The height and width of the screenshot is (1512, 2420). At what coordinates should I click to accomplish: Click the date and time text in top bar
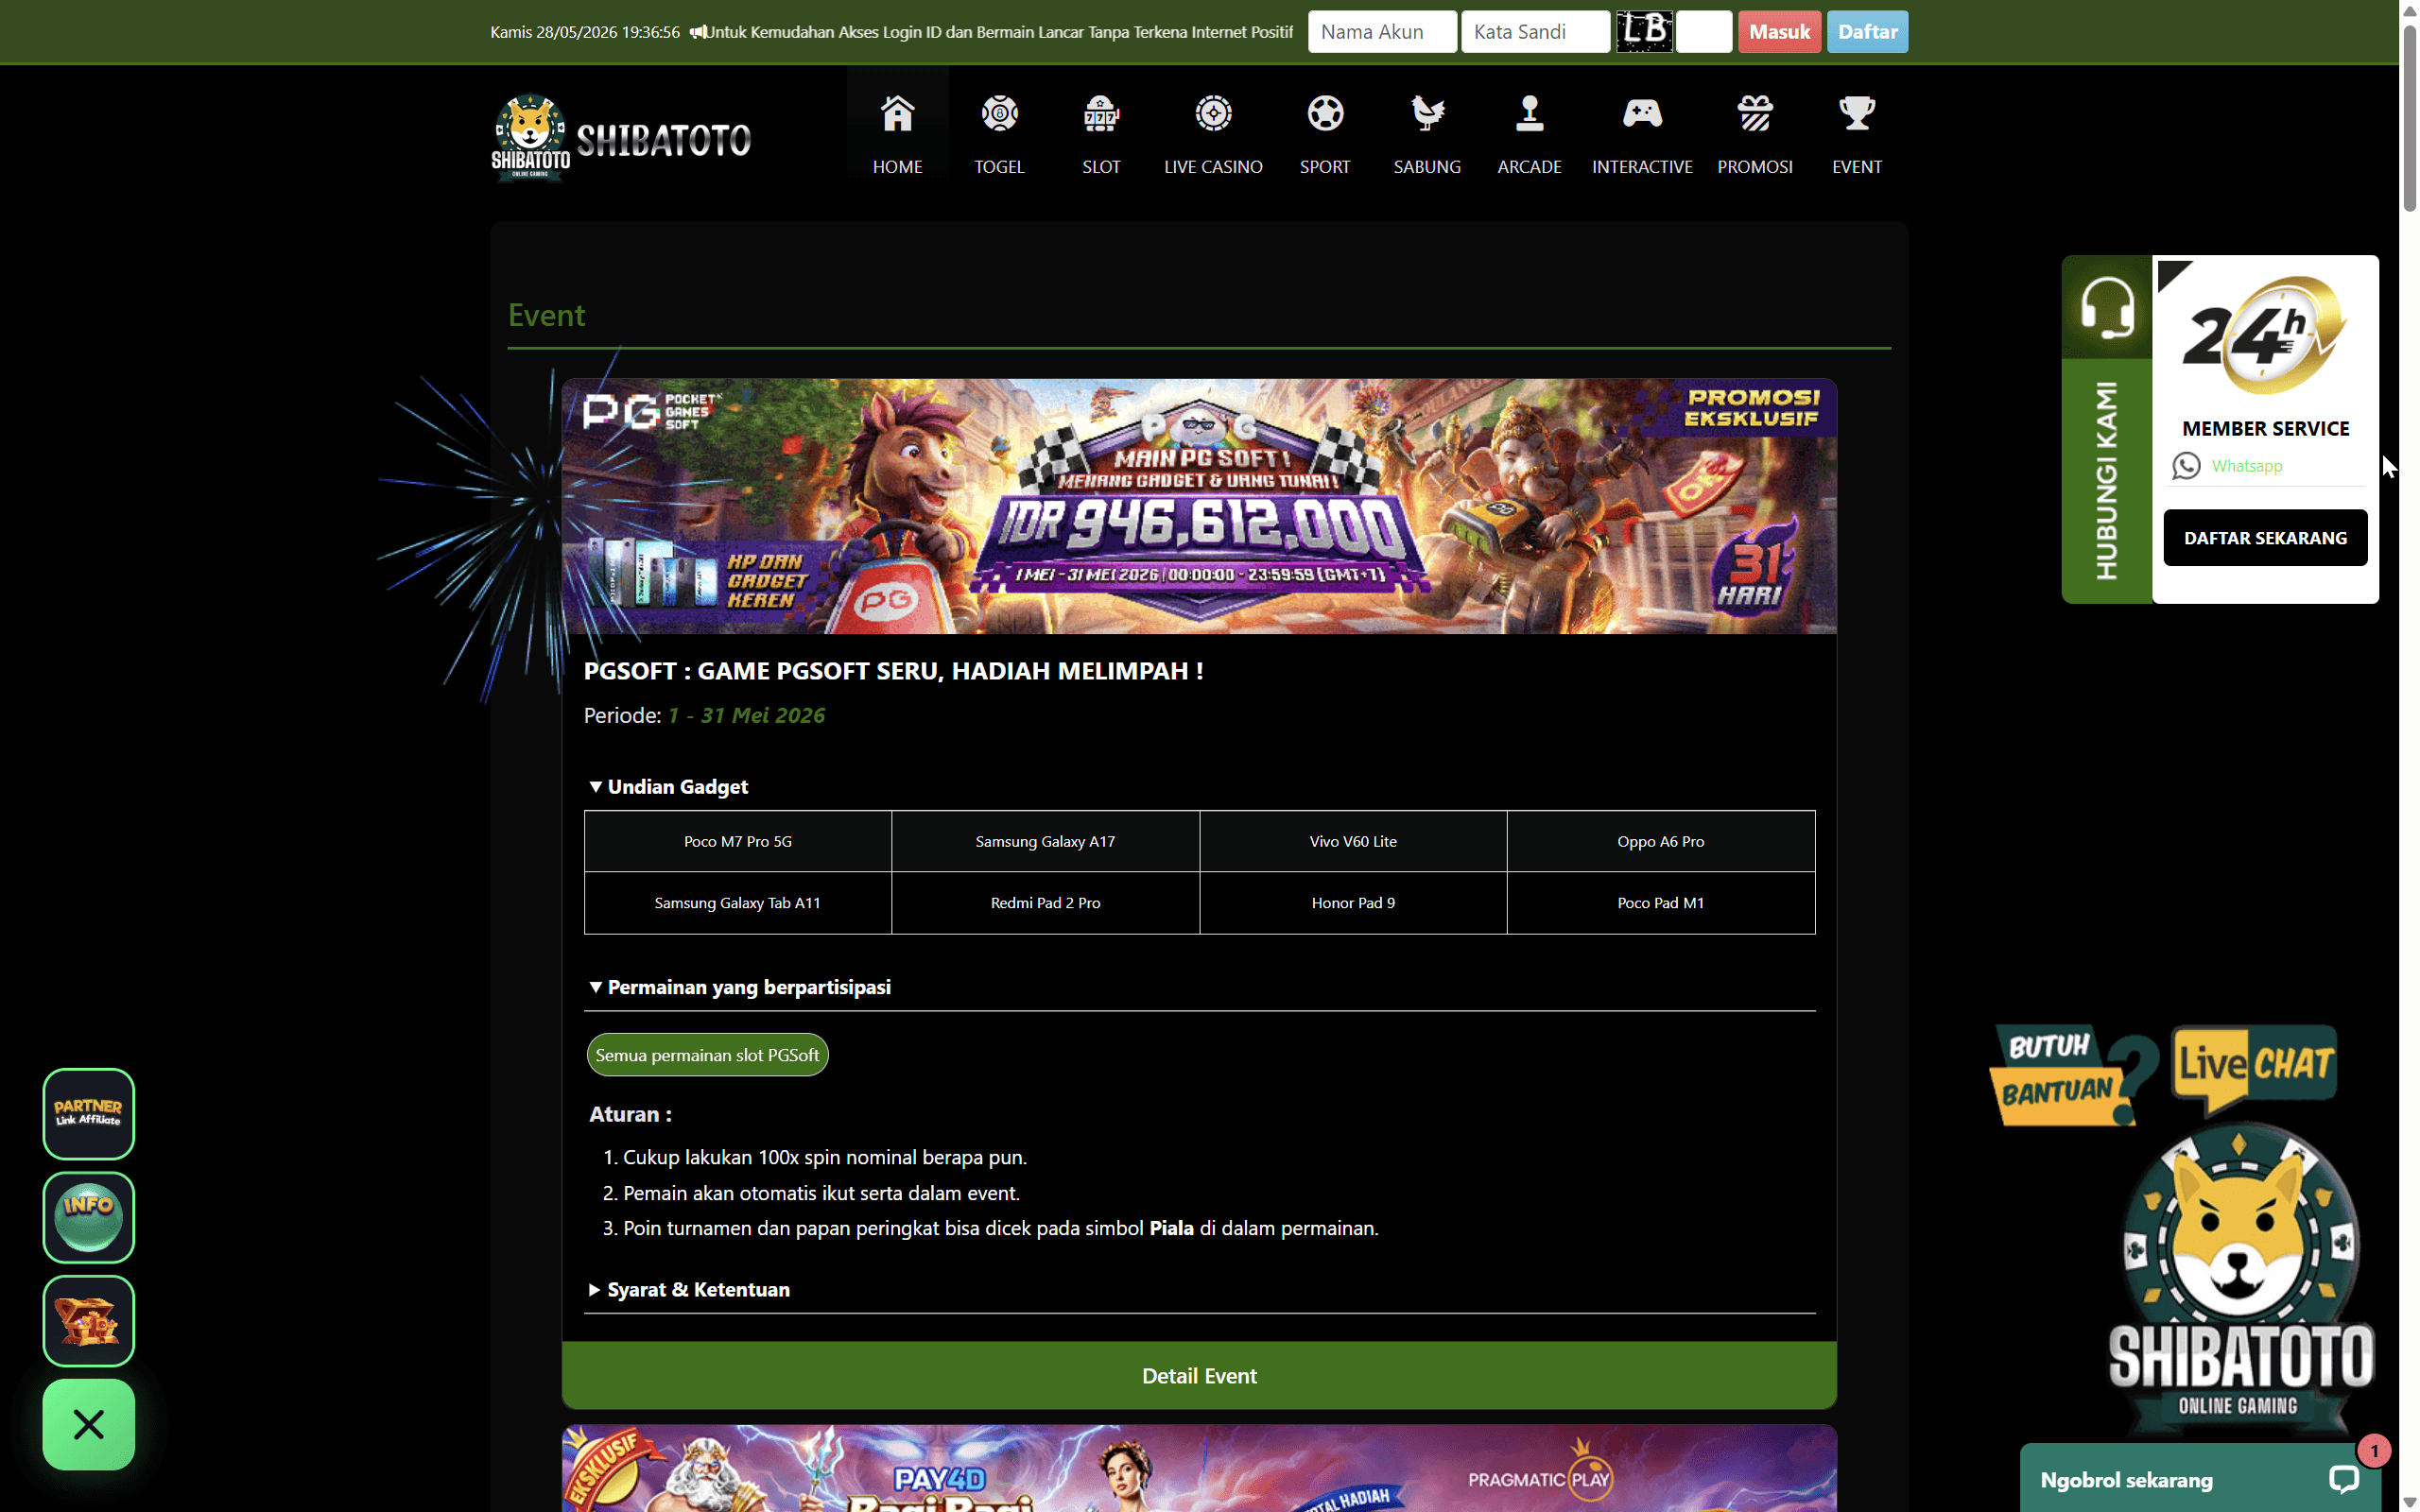pos(585,32)
